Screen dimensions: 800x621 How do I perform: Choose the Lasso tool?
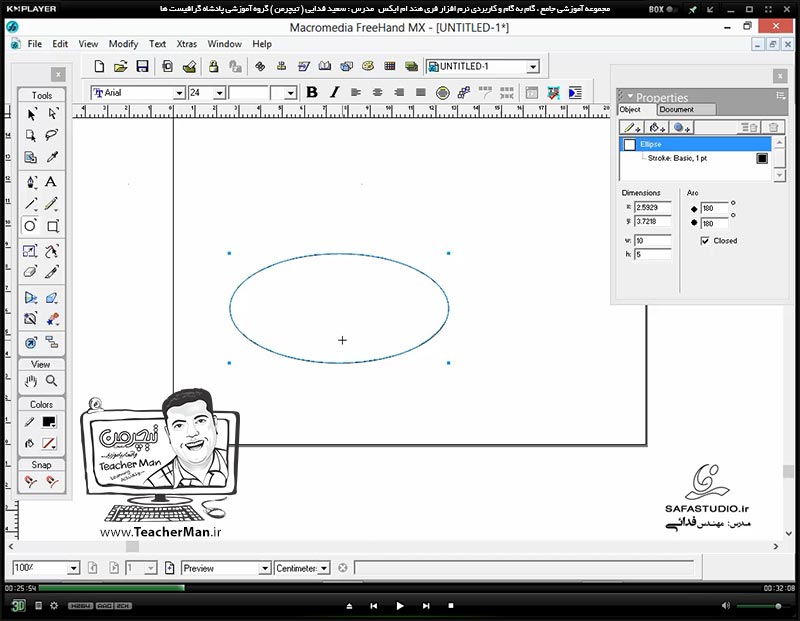(52, 135)
